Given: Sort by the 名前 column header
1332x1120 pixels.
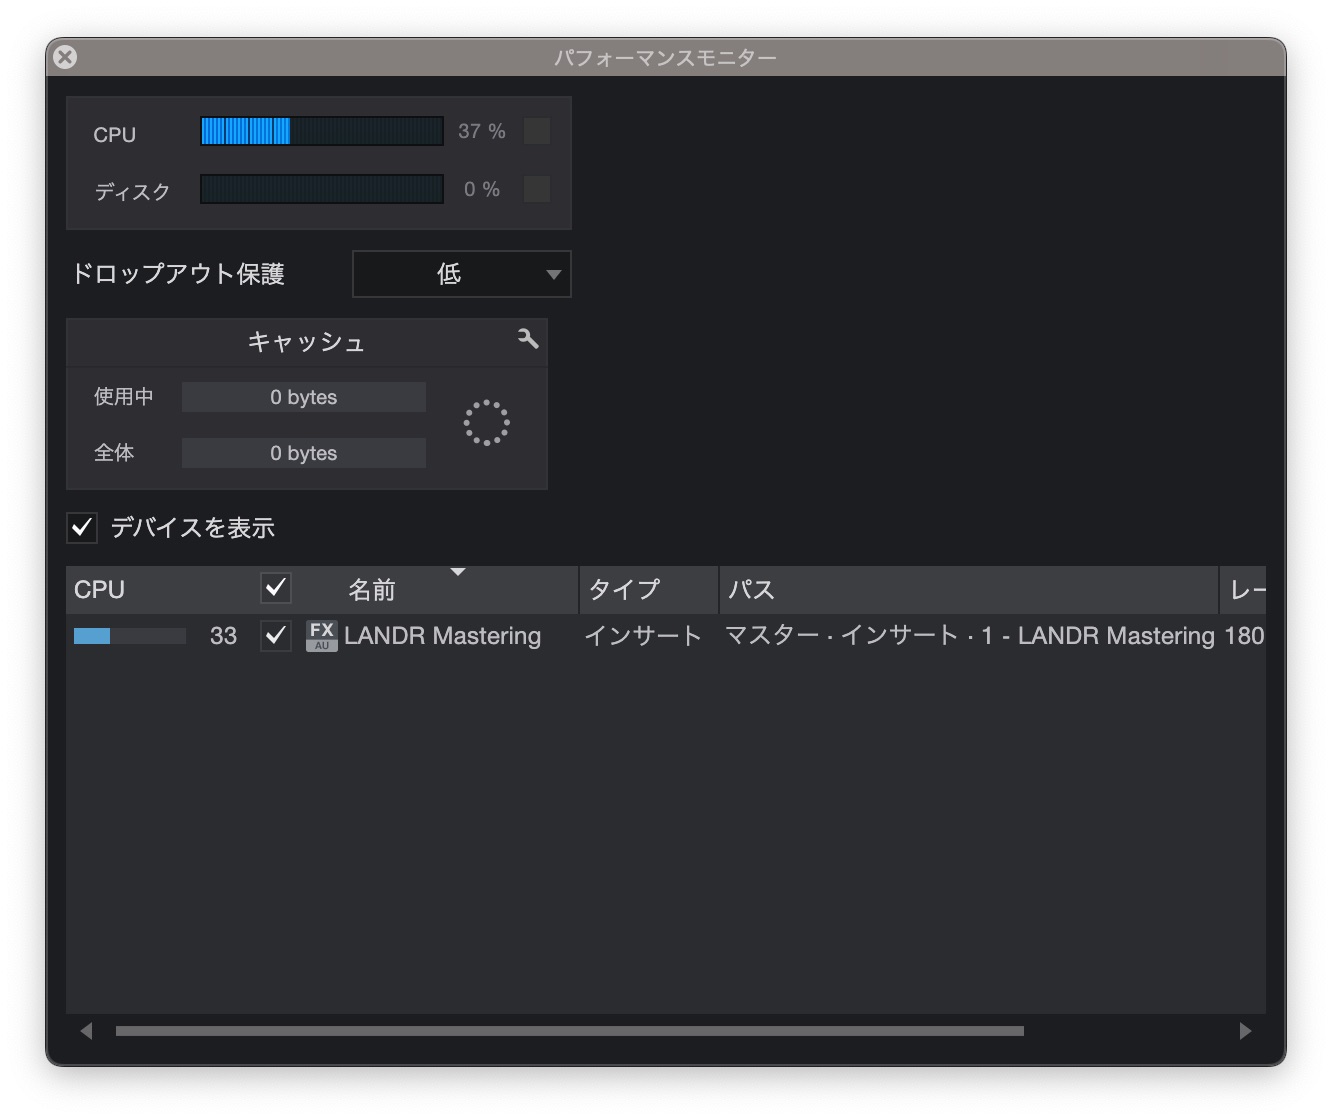Looking at the screenshot, I should [x=372, y=590].
